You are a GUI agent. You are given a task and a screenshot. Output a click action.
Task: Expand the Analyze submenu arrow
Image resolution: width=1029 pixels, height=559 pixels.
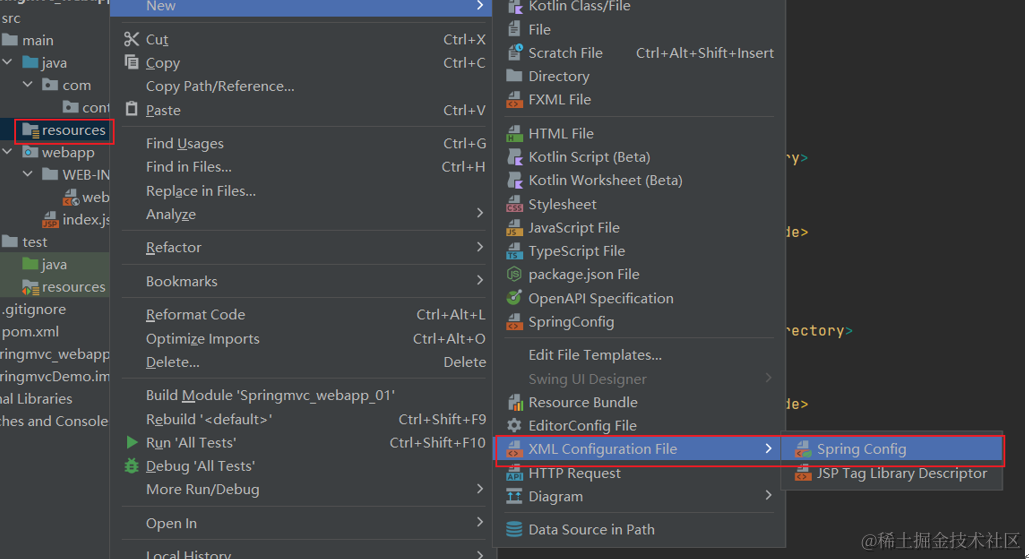(480, 213)
